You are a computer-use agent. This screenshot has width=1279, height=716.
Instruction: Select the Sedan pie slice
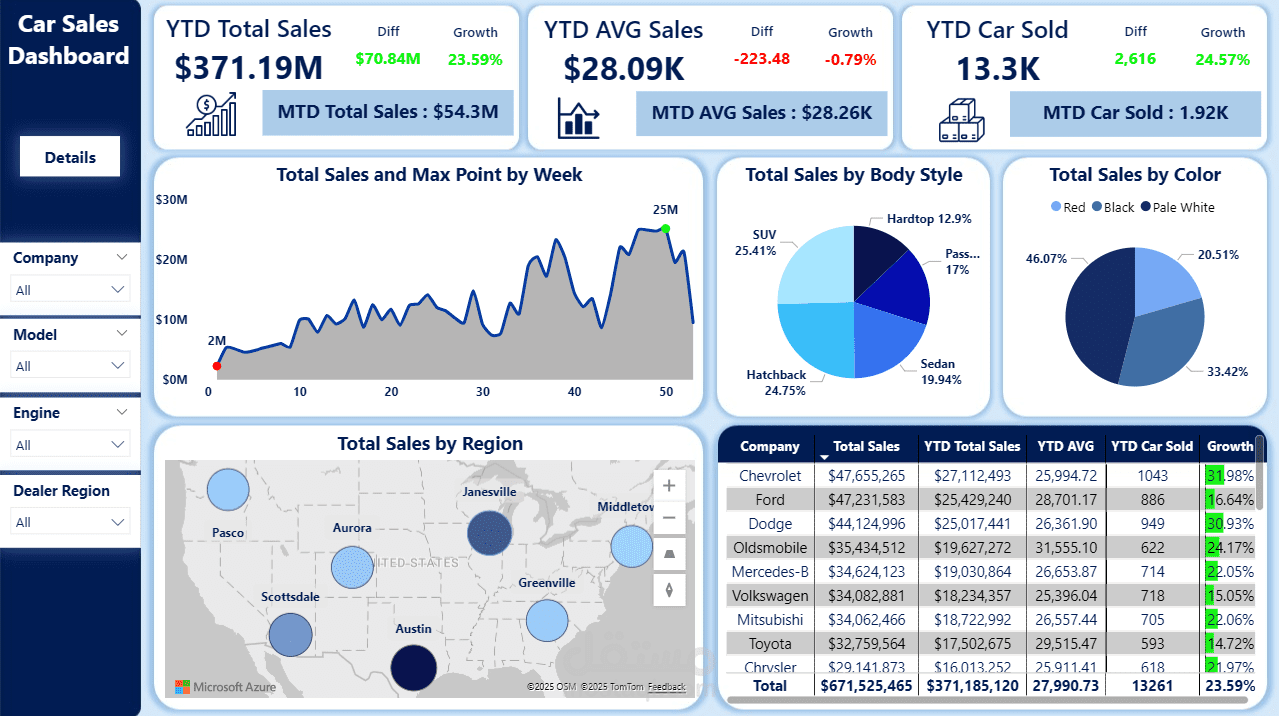click(880, 340)
